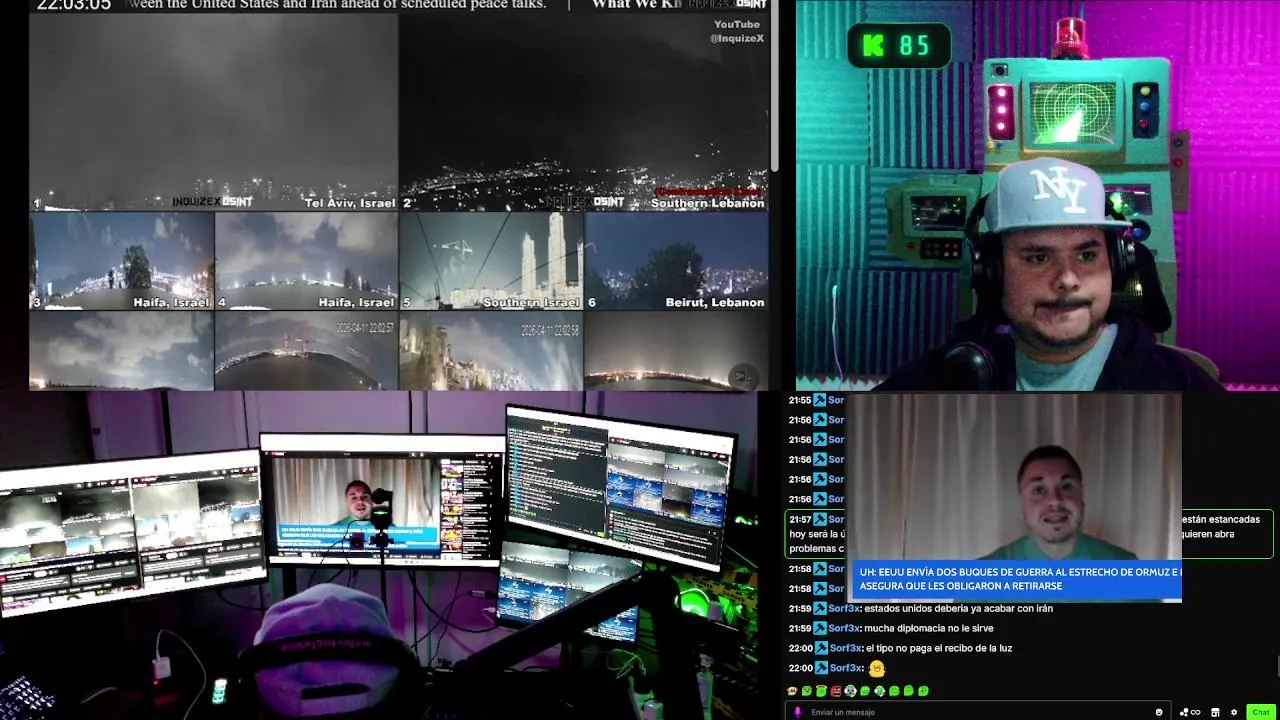
Task: Open the chat settings gear
Action: (x=1234, y=712)
